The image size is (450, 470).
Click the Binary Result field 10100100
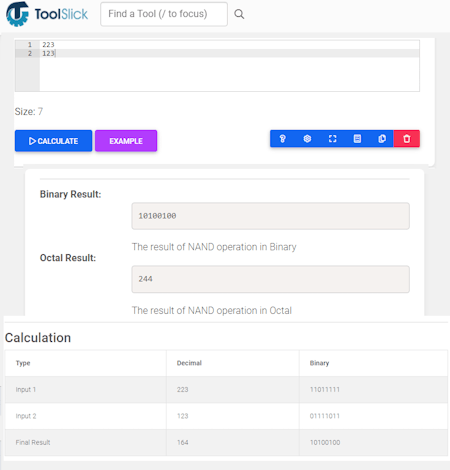(x=270, y=216)
